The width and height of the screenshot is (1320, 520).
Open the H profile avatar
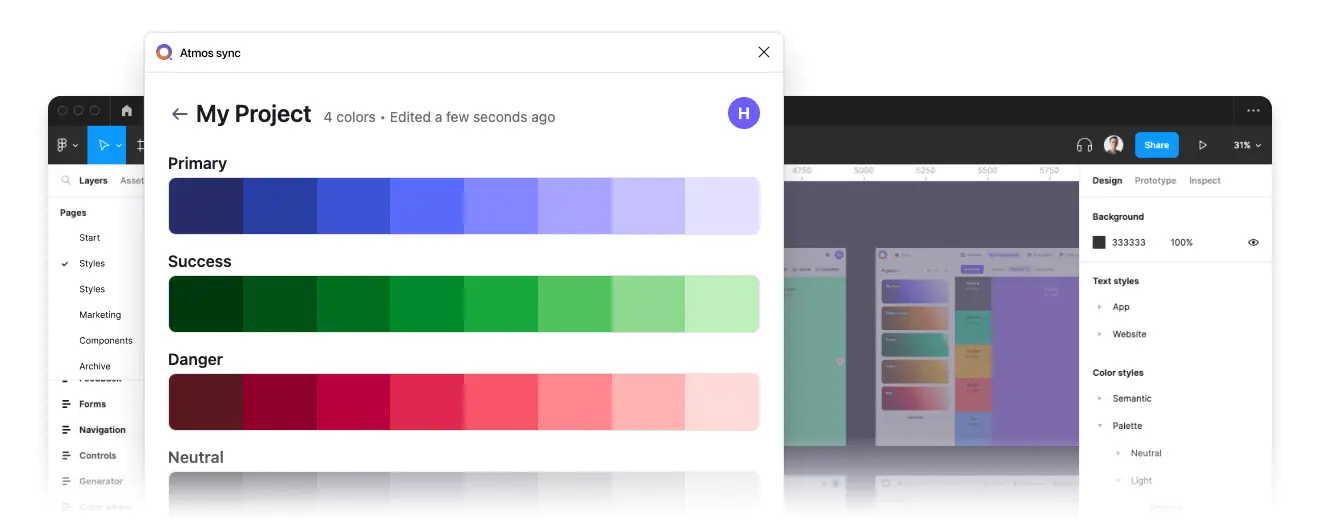coord(743,113)
